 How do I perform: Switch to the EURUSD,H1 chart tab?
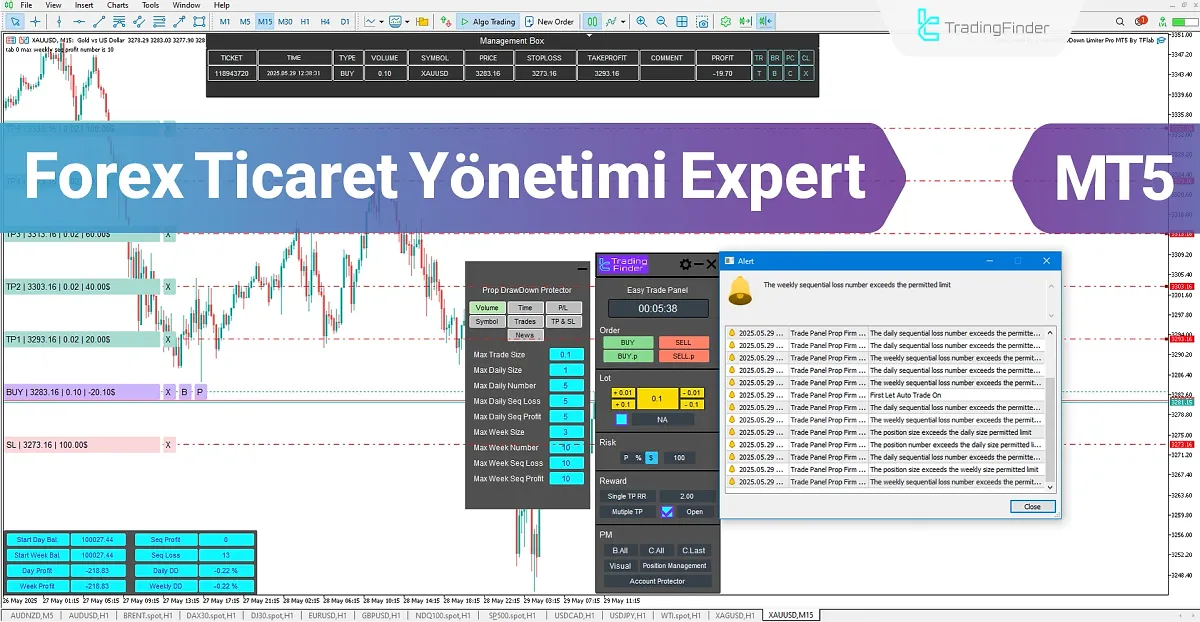click(326, 616)
